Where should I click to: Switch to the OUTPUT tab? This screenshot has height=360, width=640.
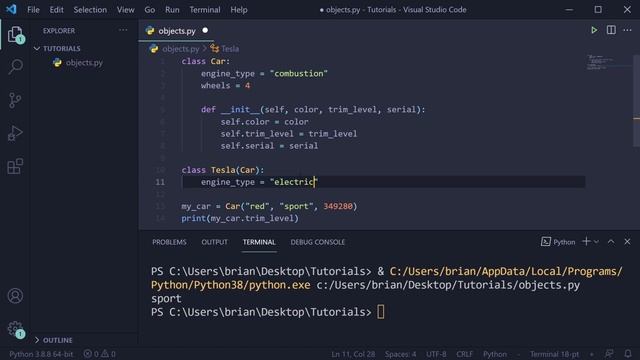point(215,242)
